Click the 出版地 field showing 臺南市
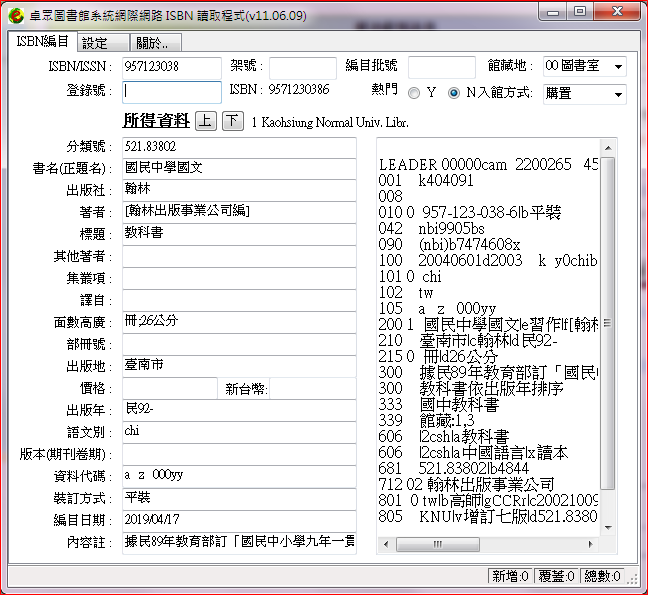The image size is (648, 595). pyautogui.click(x=239, y=367)
